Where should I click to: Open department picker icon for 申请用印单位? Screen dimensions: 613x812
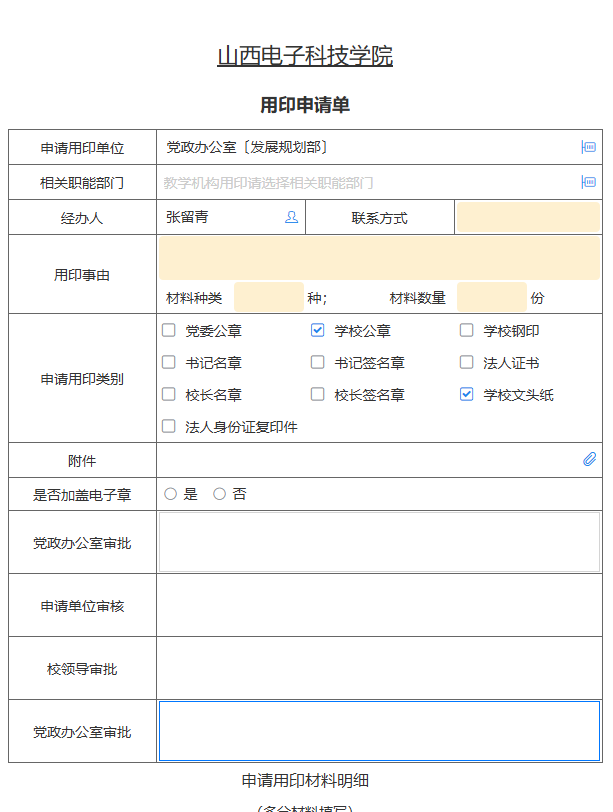tap(589, 147)
